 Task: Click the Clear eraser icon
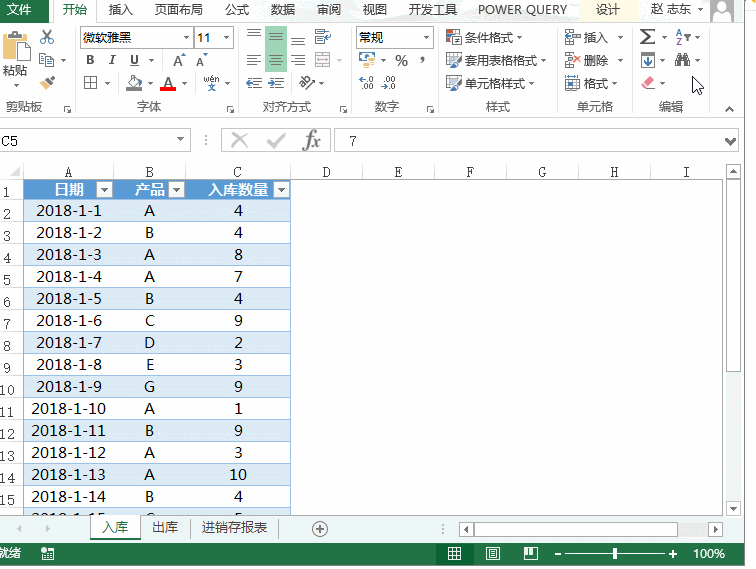[x=648, y=84]
